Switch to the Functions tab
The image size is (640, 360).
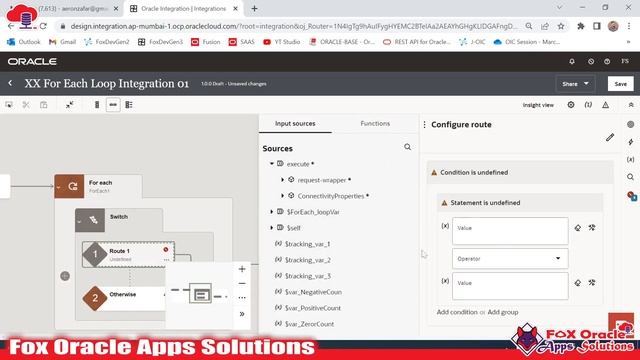coord(375,123)
